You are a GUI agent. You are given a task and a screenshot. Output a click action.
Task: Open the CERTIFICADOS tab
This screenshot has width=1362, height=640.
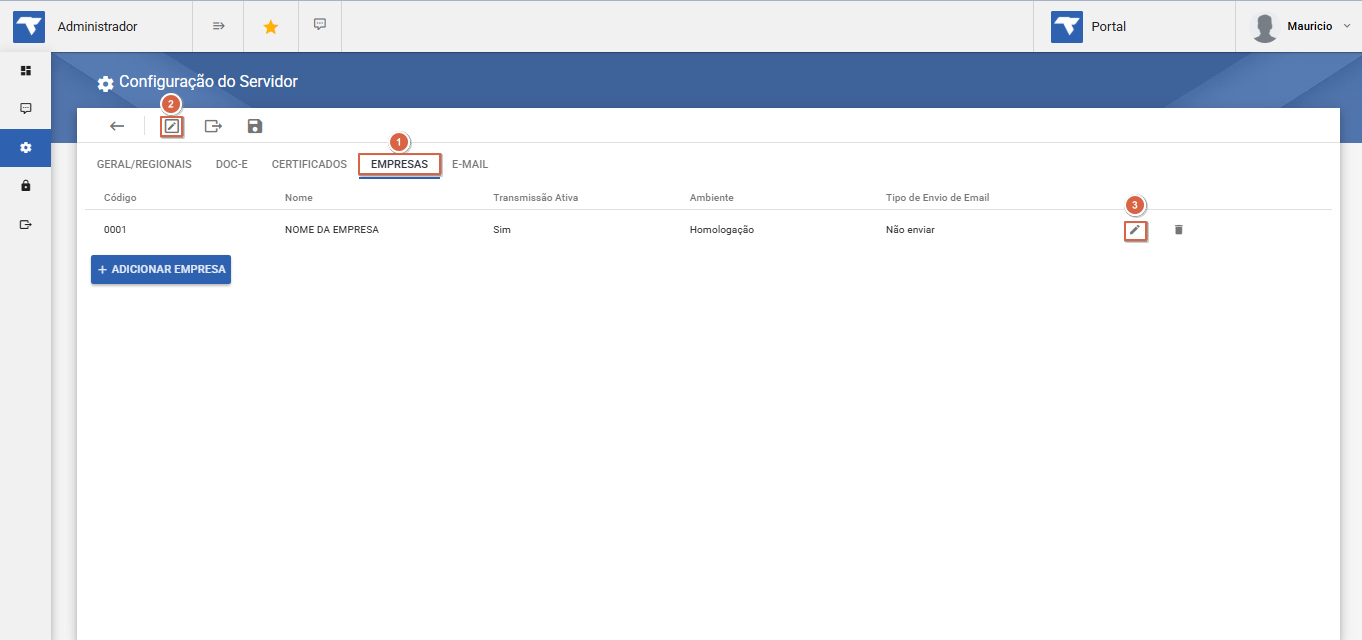309,164
